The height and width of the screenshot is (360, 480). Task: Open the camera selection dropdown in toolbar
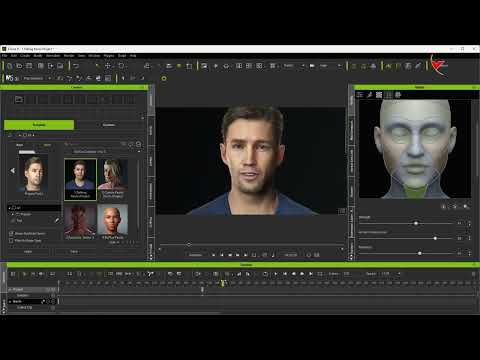pyautogui.click(x=330, y=66)
